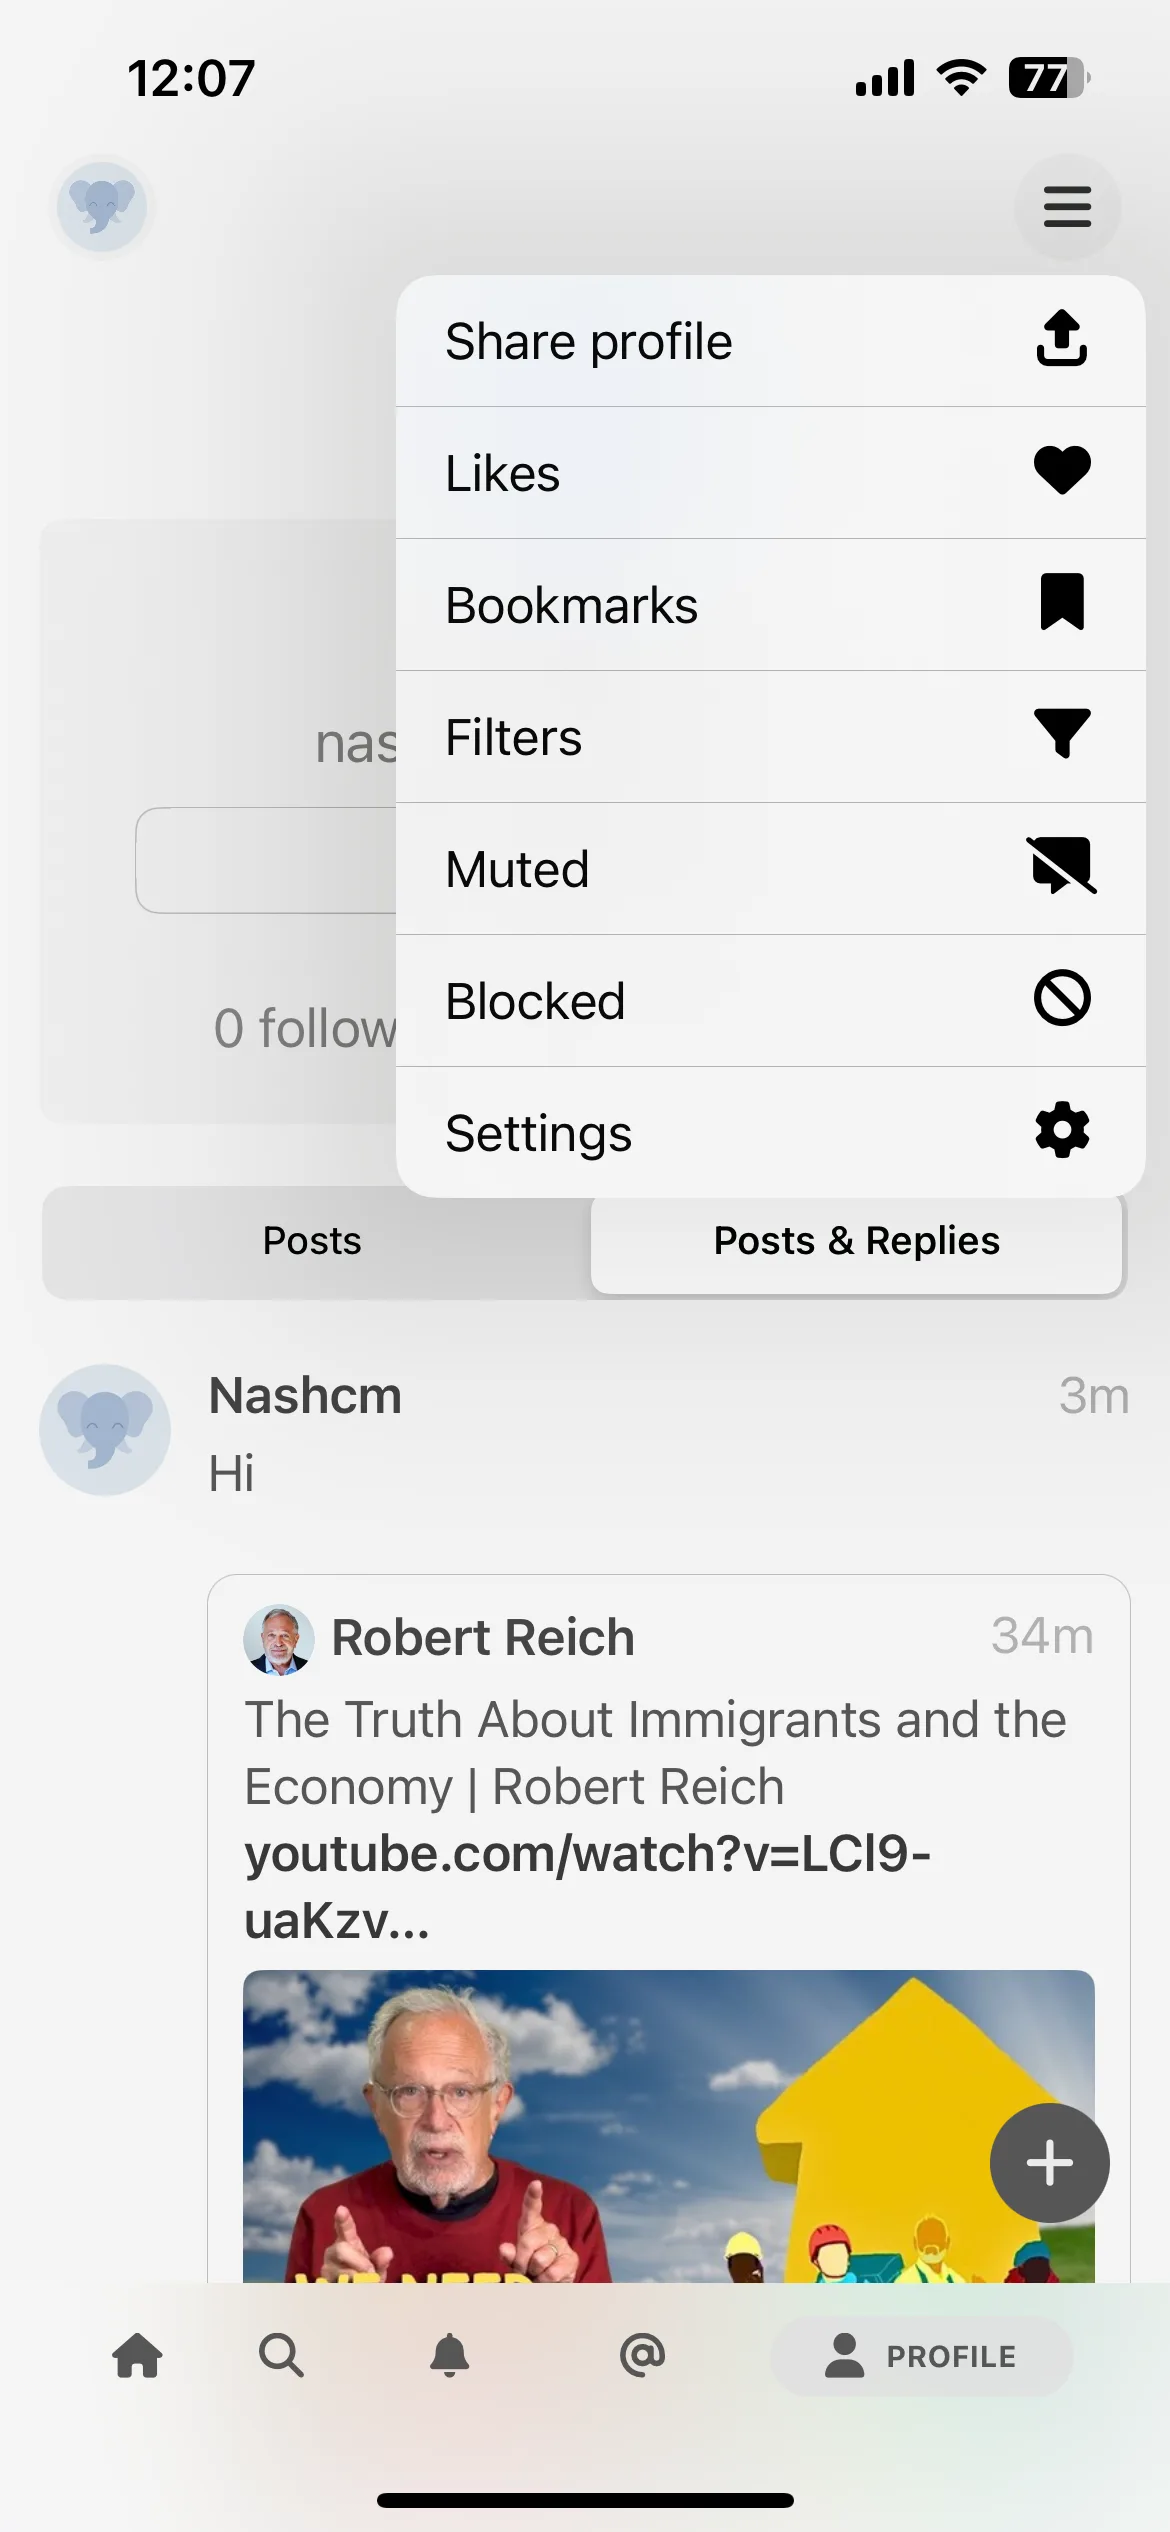The height and width of the screenshot is (2532, 1170).
Task: Open notifications bell icon
Action: (450, 2355)
